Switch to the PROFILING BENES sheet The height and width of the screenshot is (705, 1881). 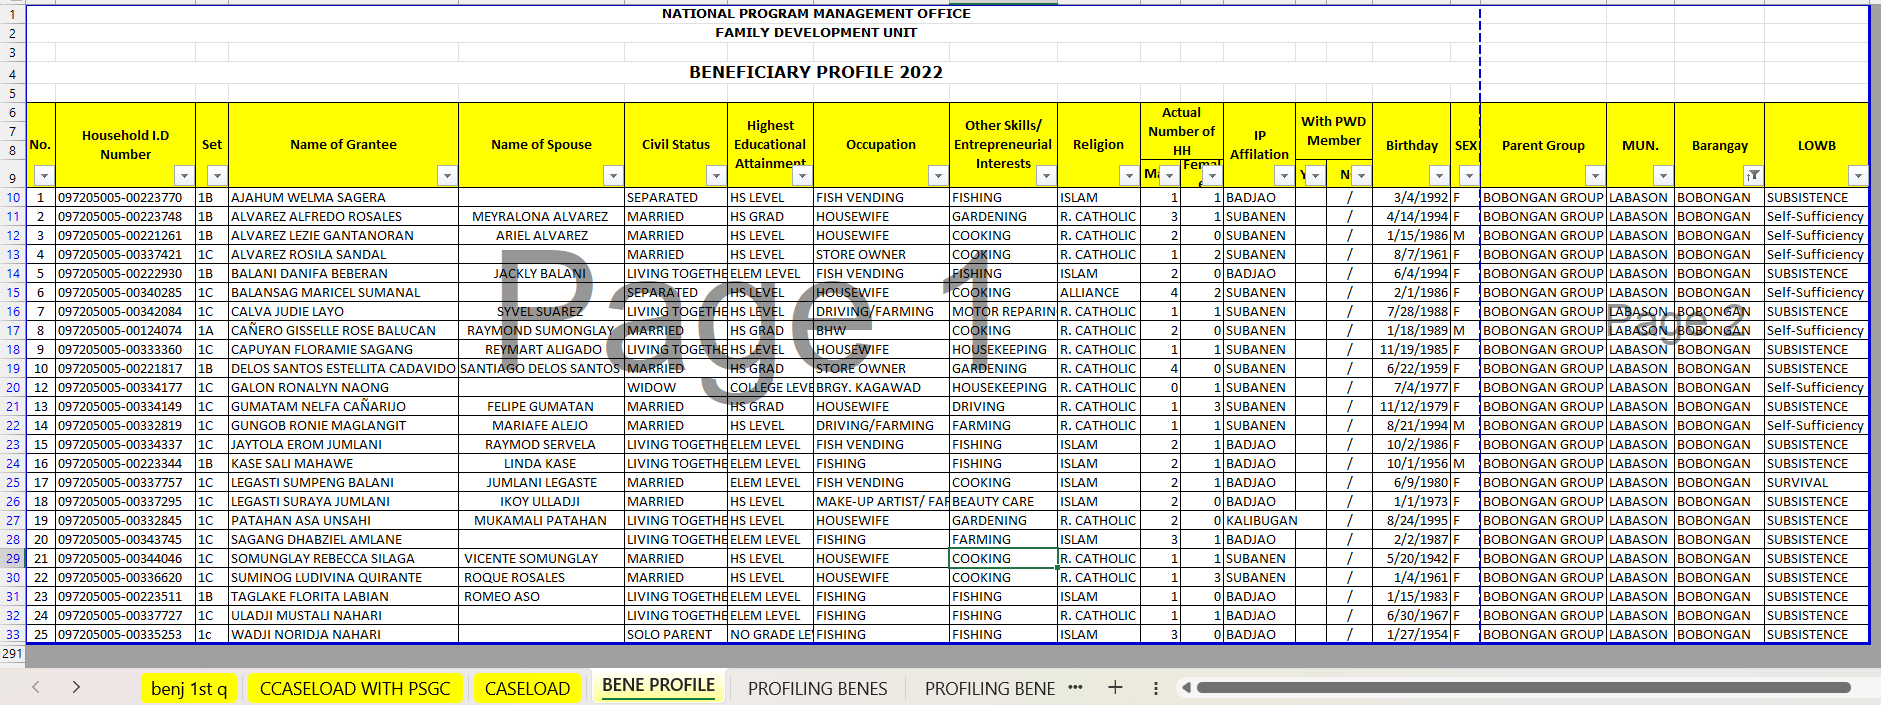pyautogui.click(x=817, y=688)
